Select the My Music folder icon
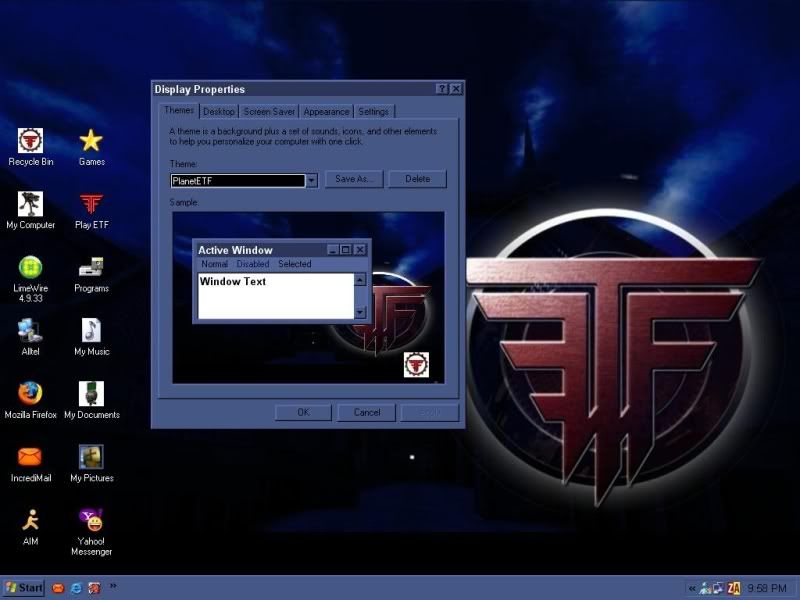Screen dimensions: 800x600 pos(91,331)
